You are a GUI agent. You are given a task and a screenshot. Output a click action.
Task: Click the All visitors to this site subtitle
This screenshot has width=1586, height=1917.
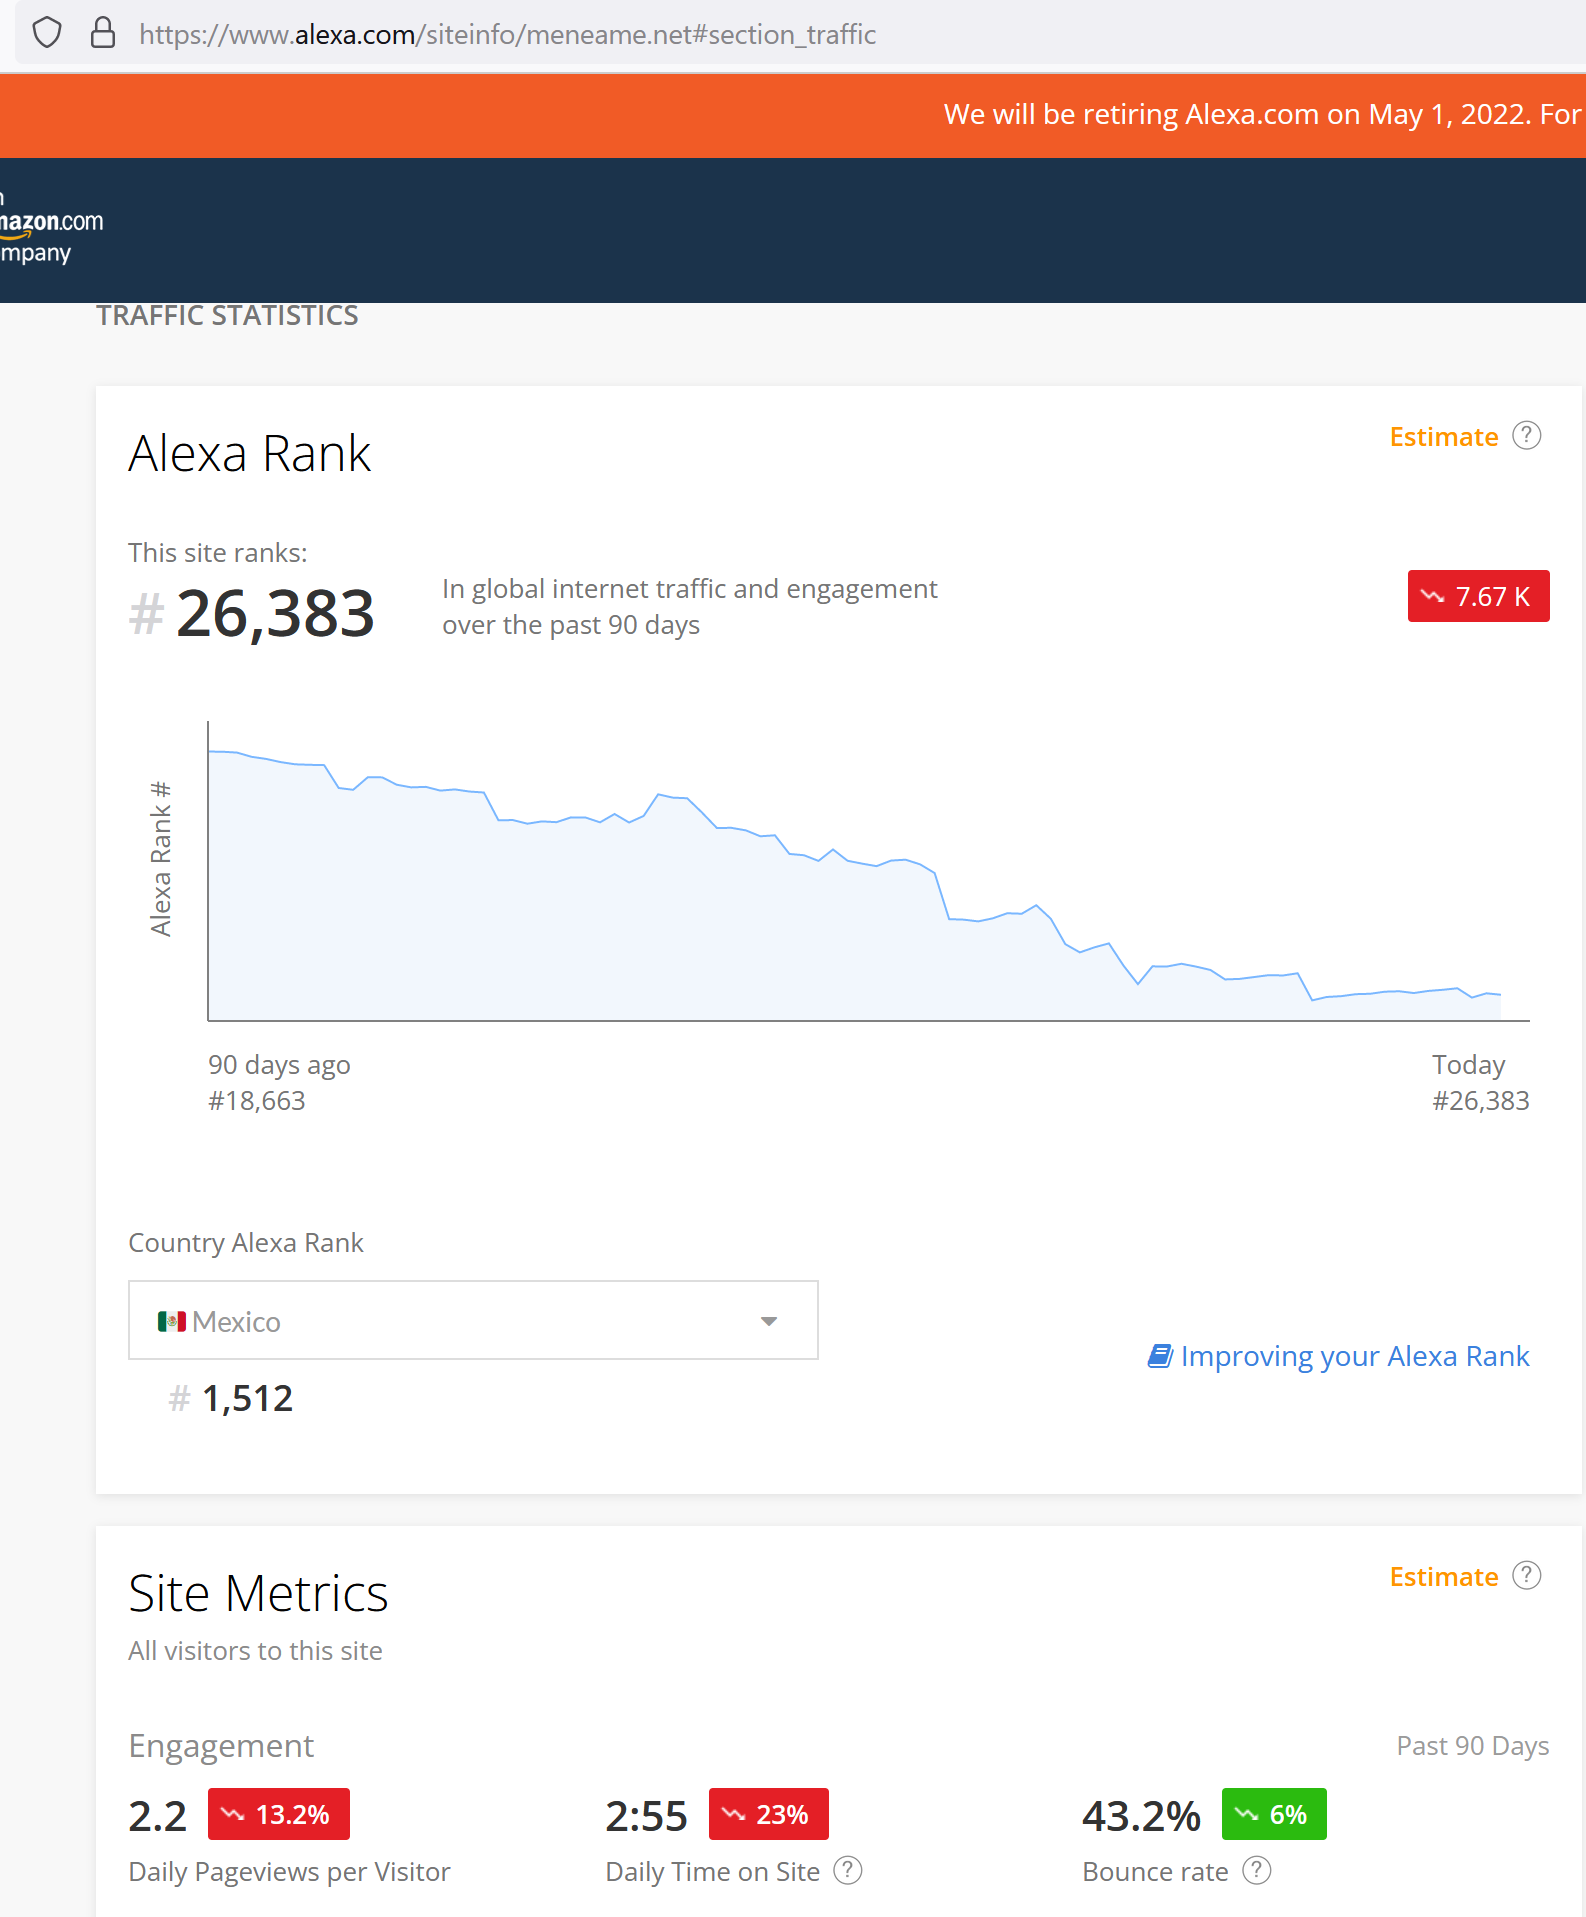coord(255,1651)
